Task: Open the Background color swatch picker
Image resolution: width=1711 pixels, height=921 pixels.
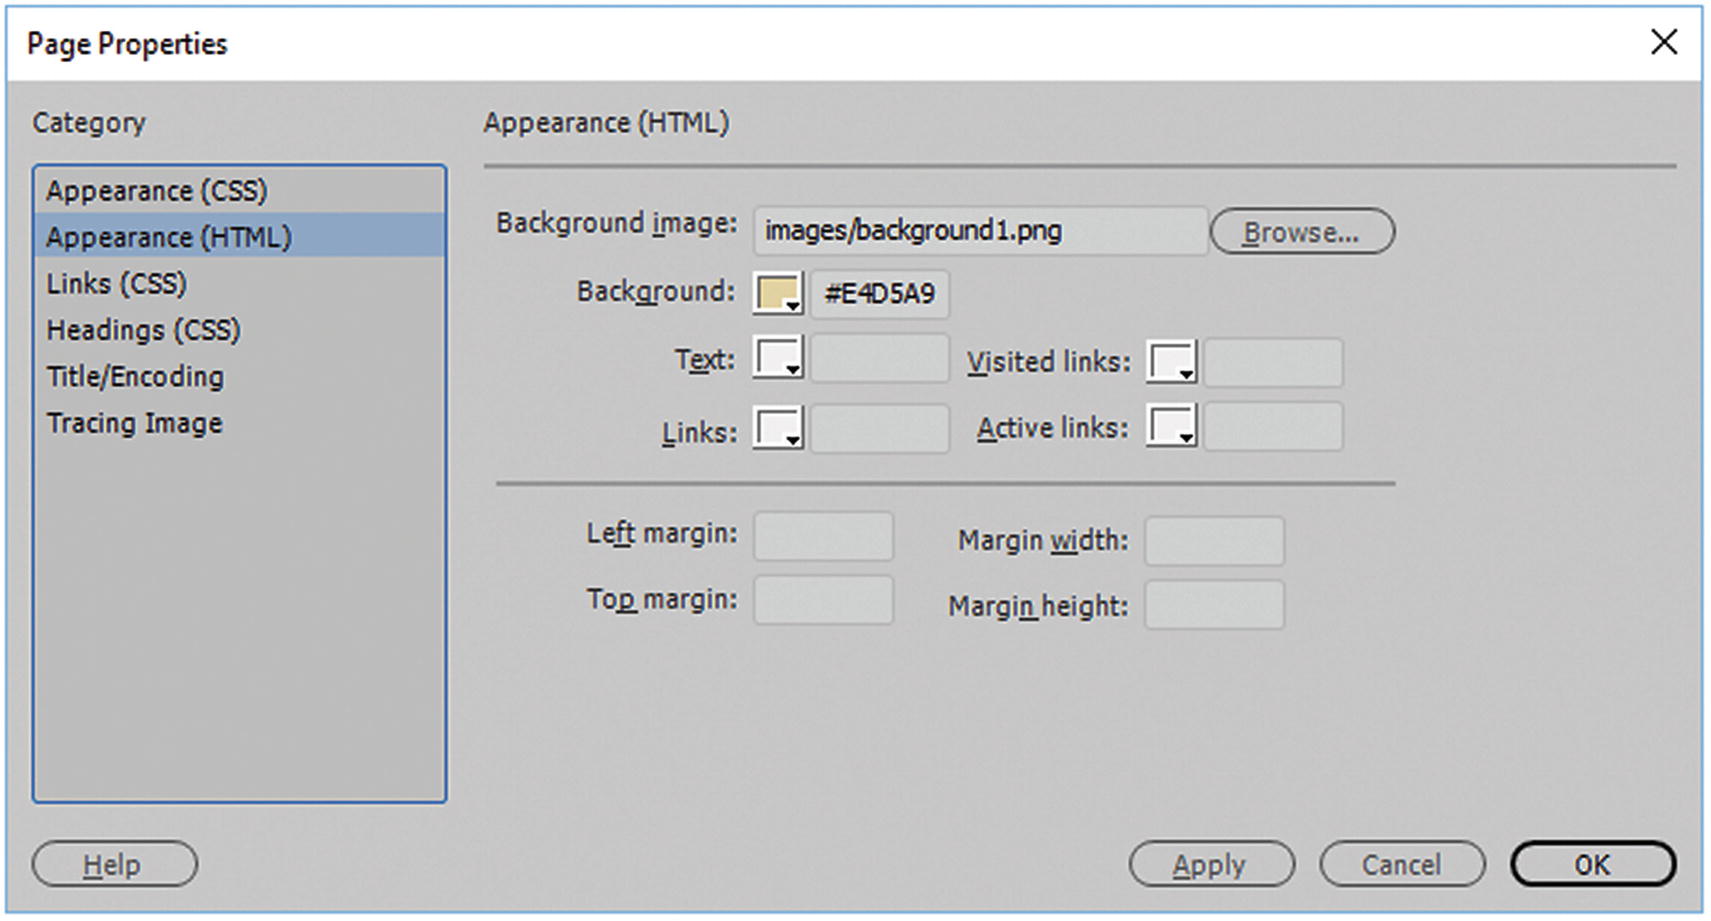Action: pyautogui.click(x=778, y=294)
